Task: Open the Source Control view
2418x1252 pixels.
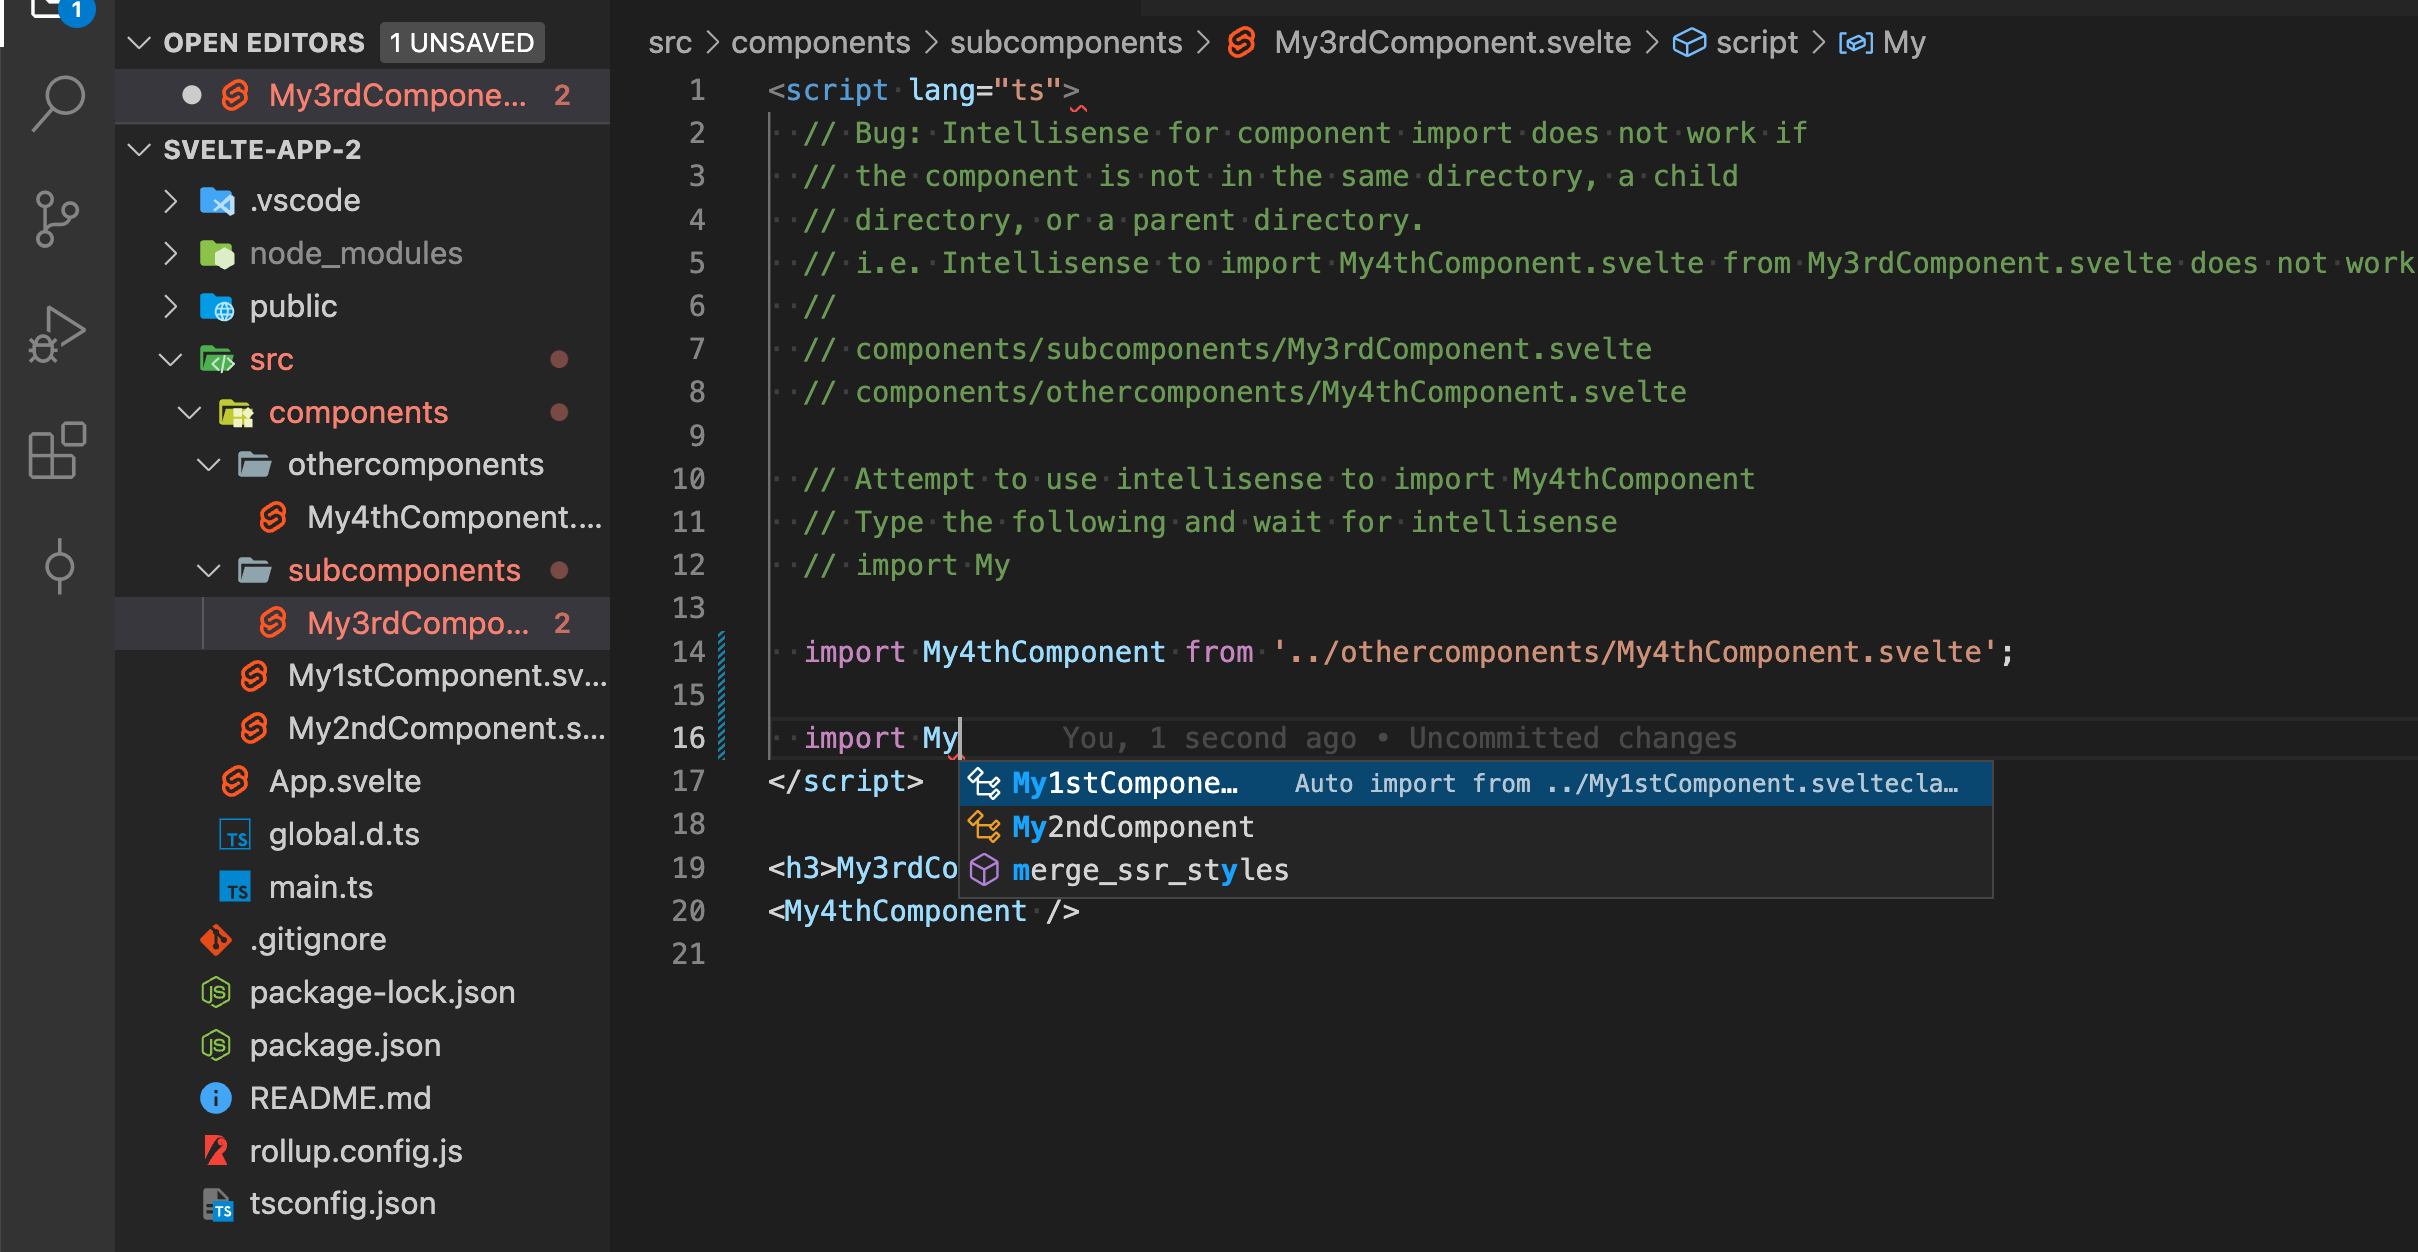Action: (58, 218)
